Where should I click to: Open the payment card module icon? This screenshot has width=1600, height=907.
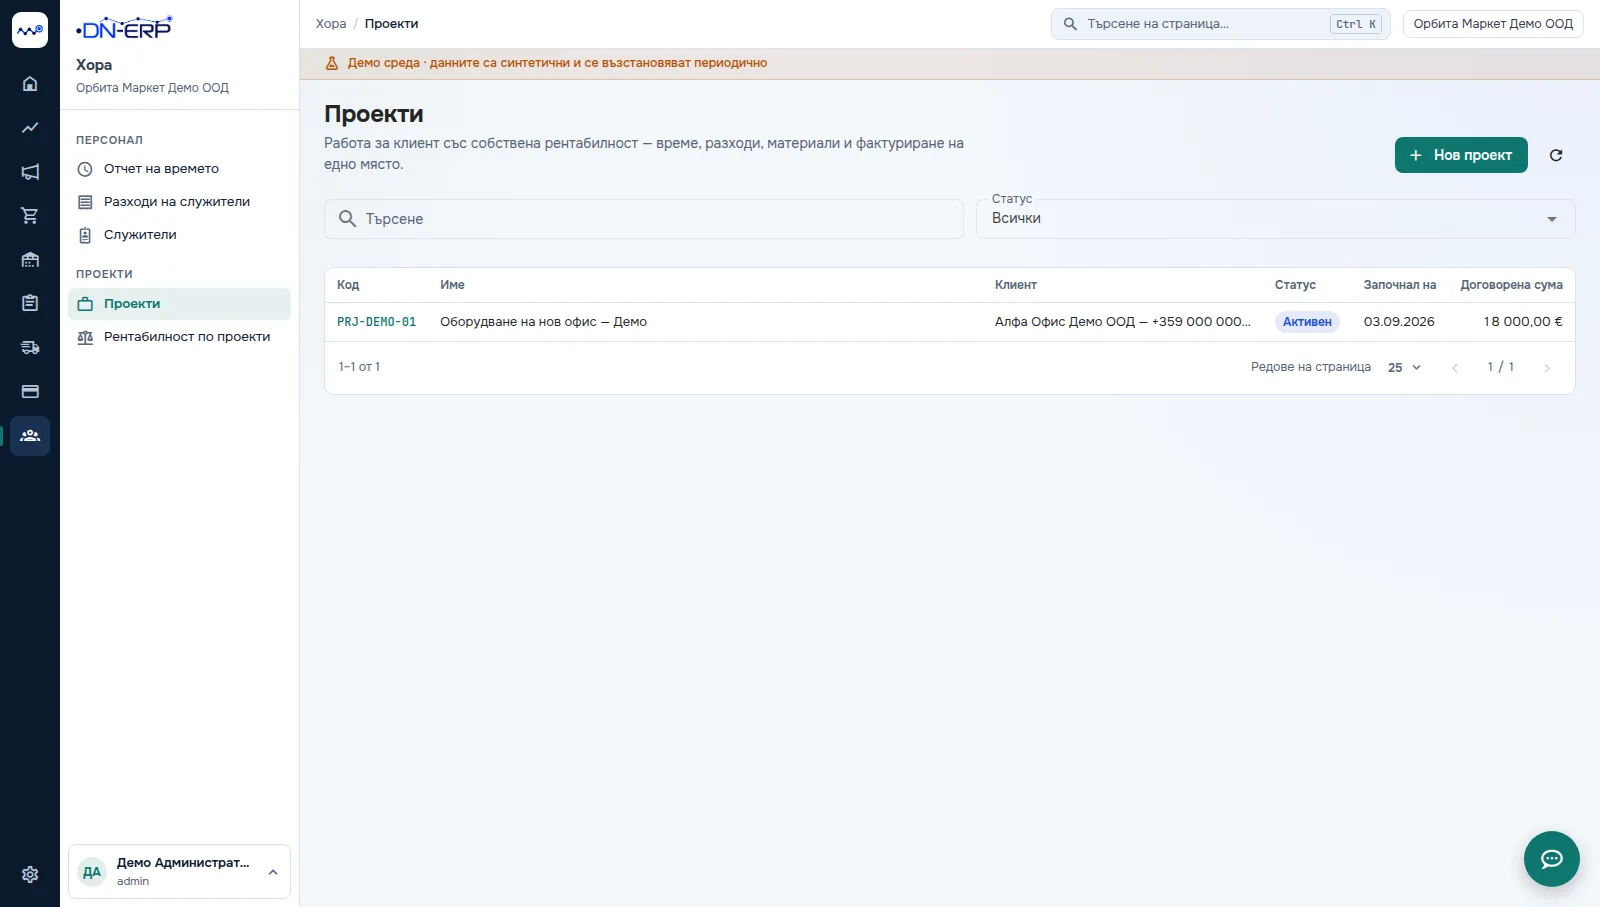pos(30,392)
